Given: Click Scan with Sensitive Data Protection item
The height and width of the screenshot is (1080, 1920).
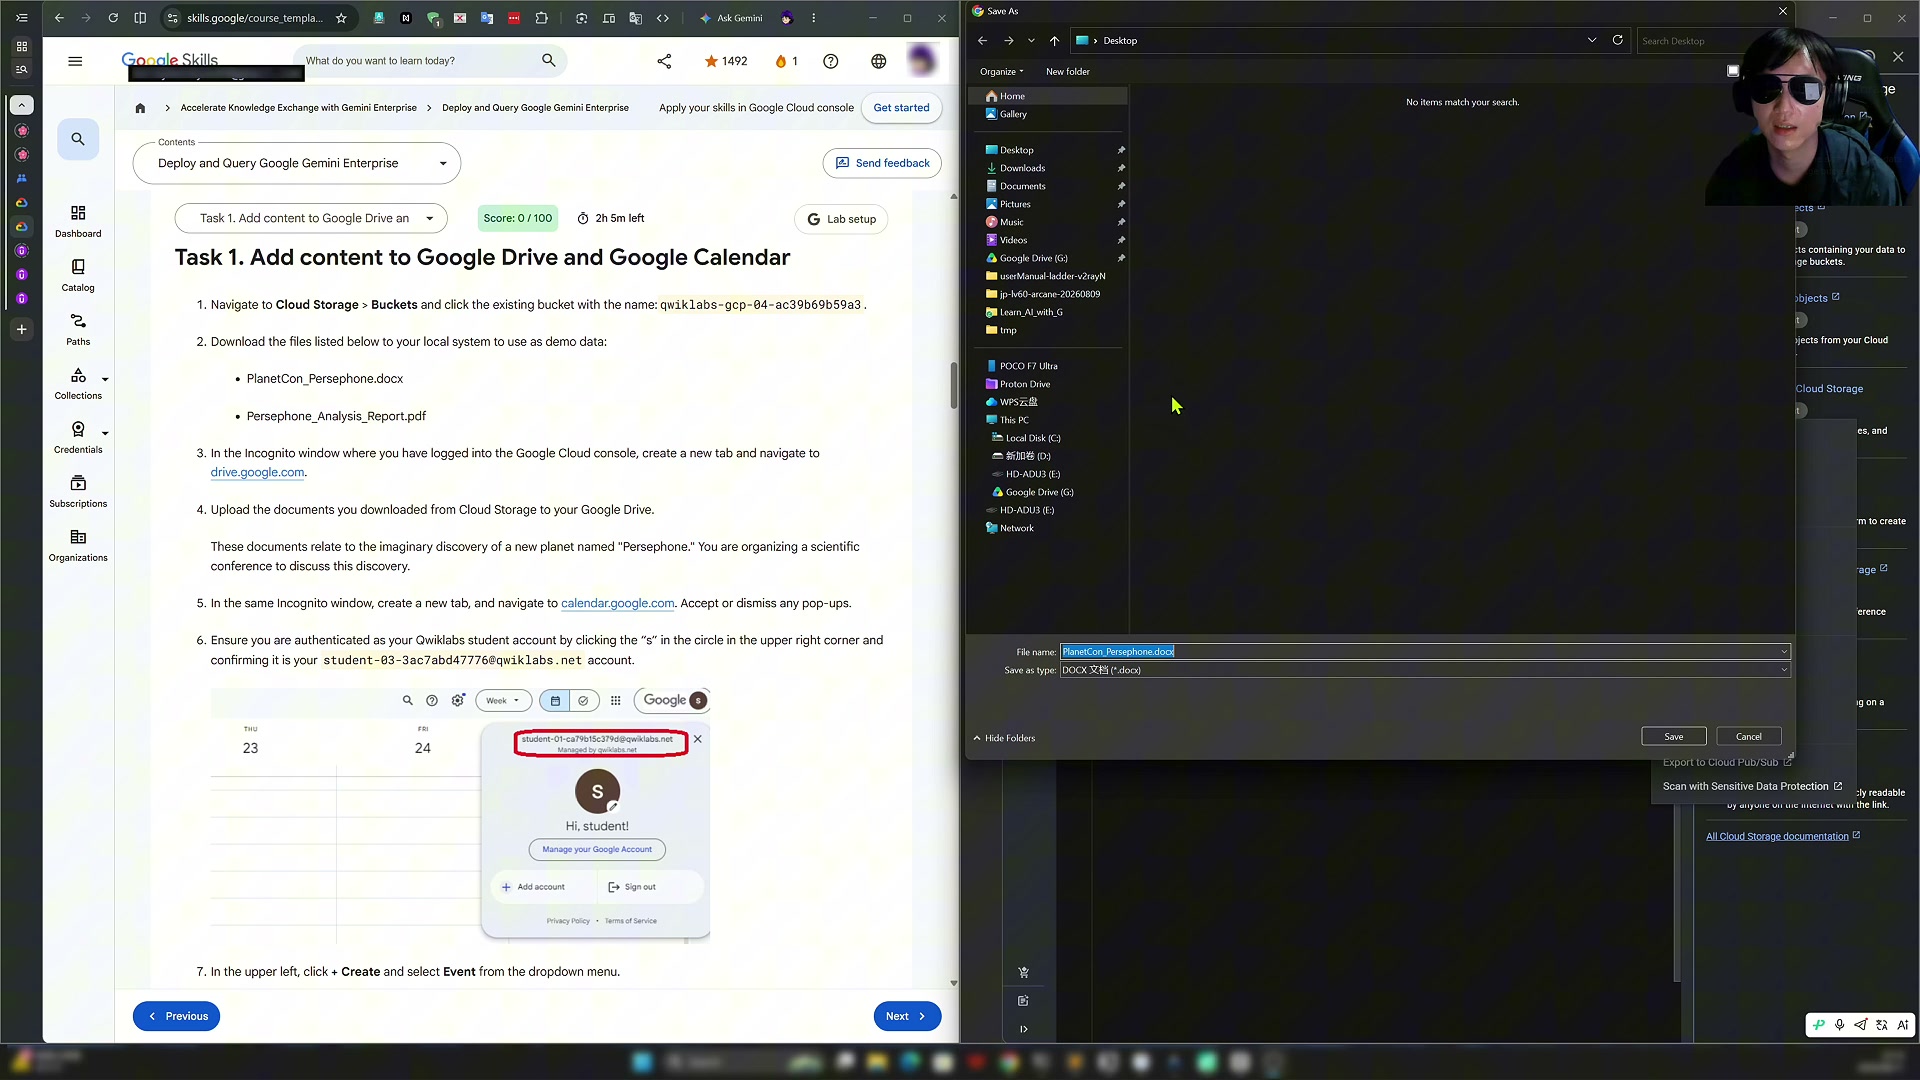Looking at the screenshot, I should 1752,787.
